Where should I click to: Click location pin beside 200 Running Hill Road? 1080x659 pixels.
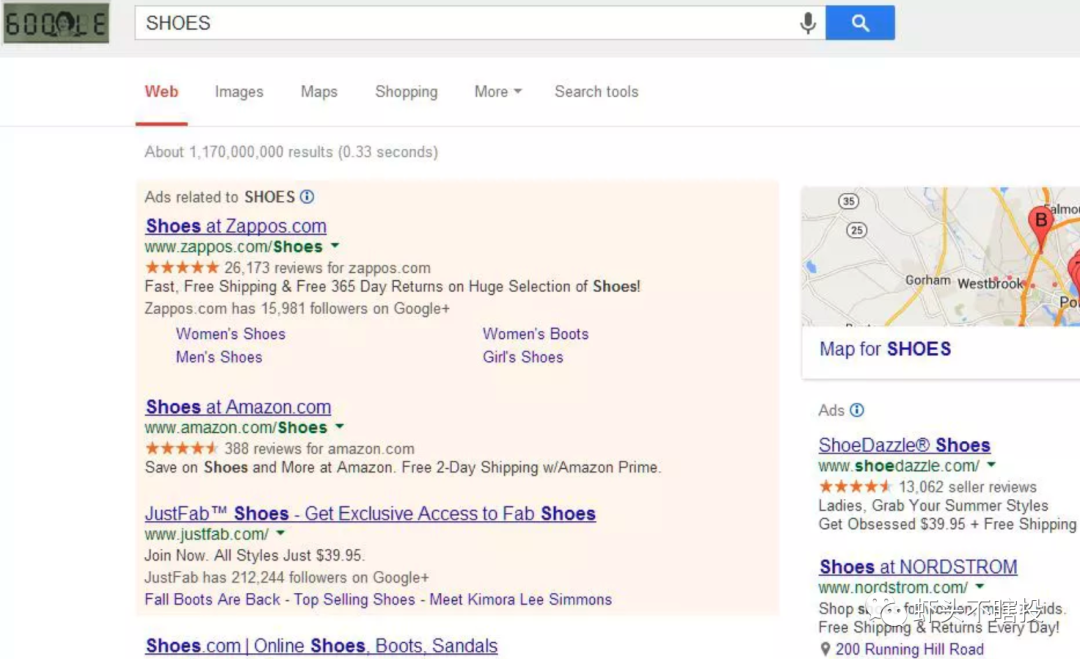[825, 649]
